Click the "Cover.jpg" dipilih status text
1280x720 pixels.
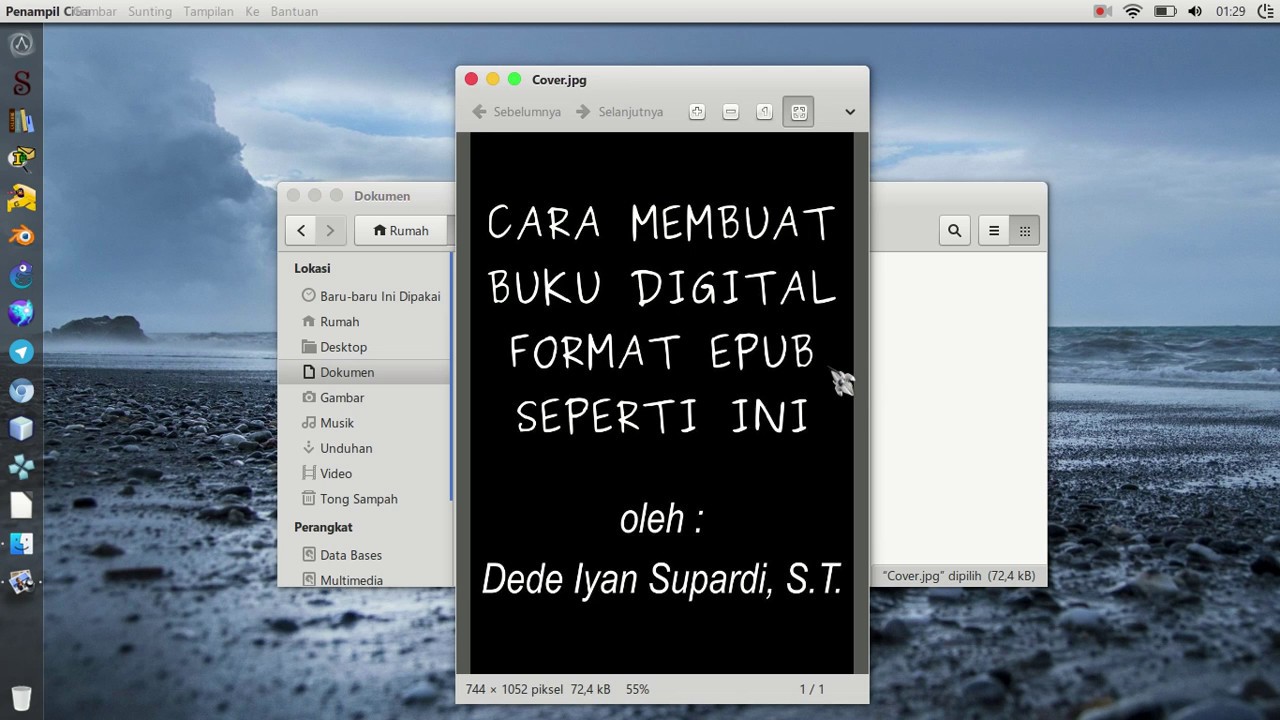click(x=959, y=576)
